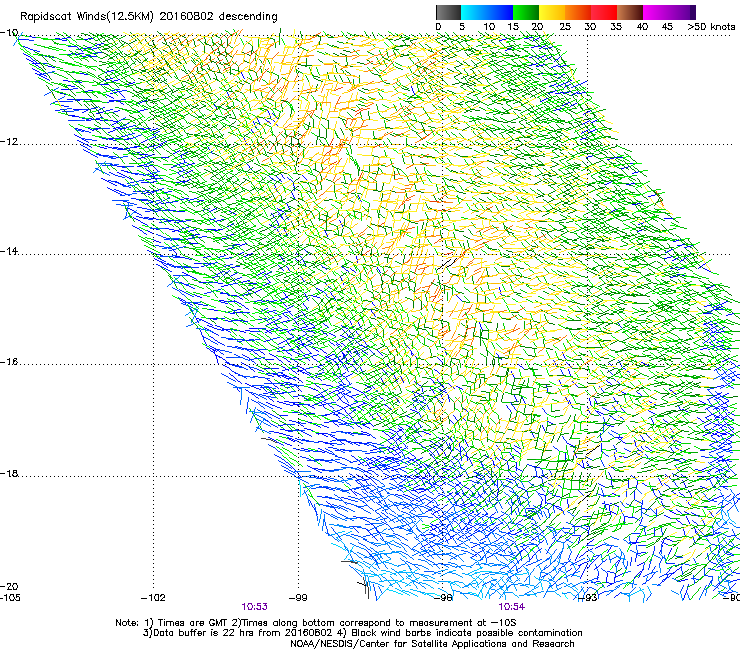Click the '-18' latitude axis label
This screenshot has height=650, width=740.
pyautogui.click(x=9, y=473)
